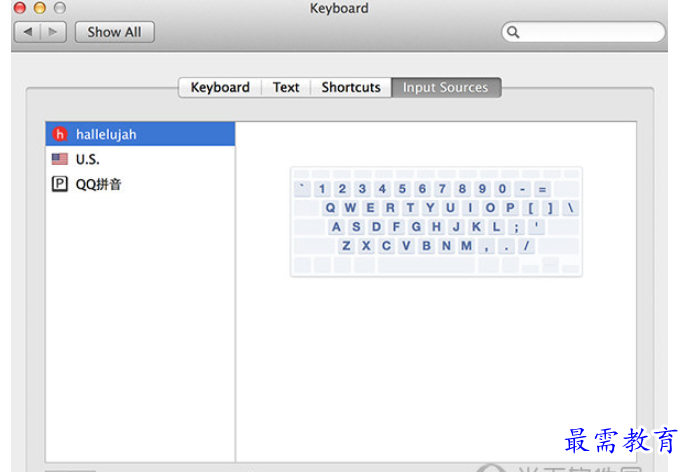Go back with the left arrow button
Viewport: 686px width, 472px height.
click(x=28, y=32)
